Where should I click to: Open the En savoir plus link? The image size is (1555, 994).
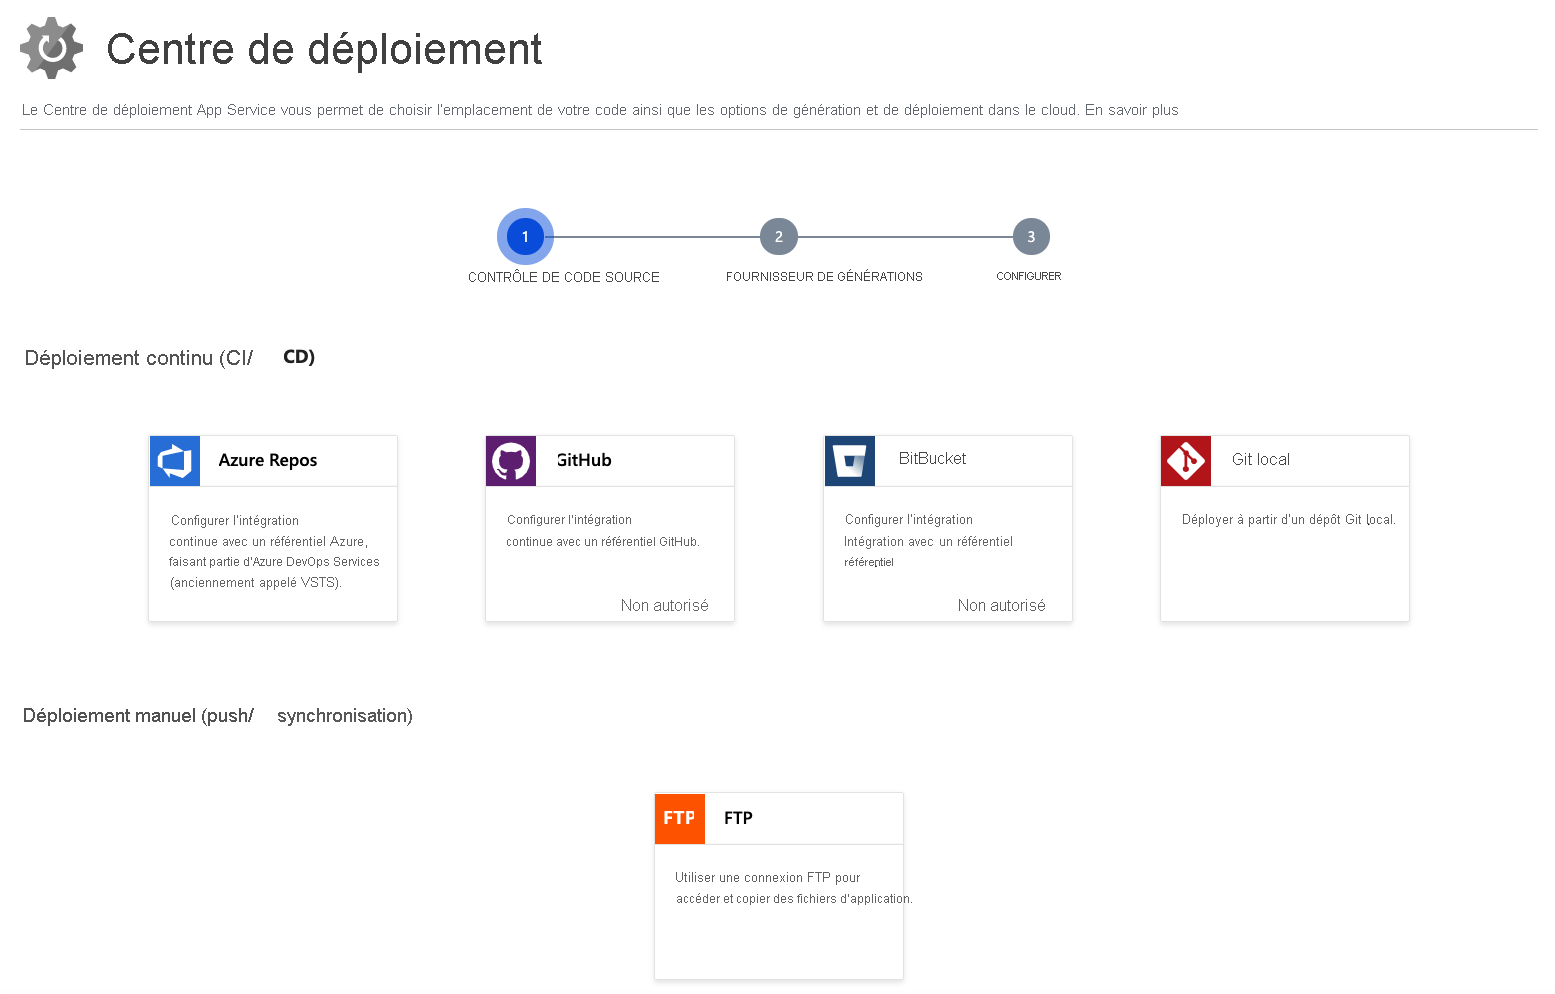click(x=1132, y=110)
